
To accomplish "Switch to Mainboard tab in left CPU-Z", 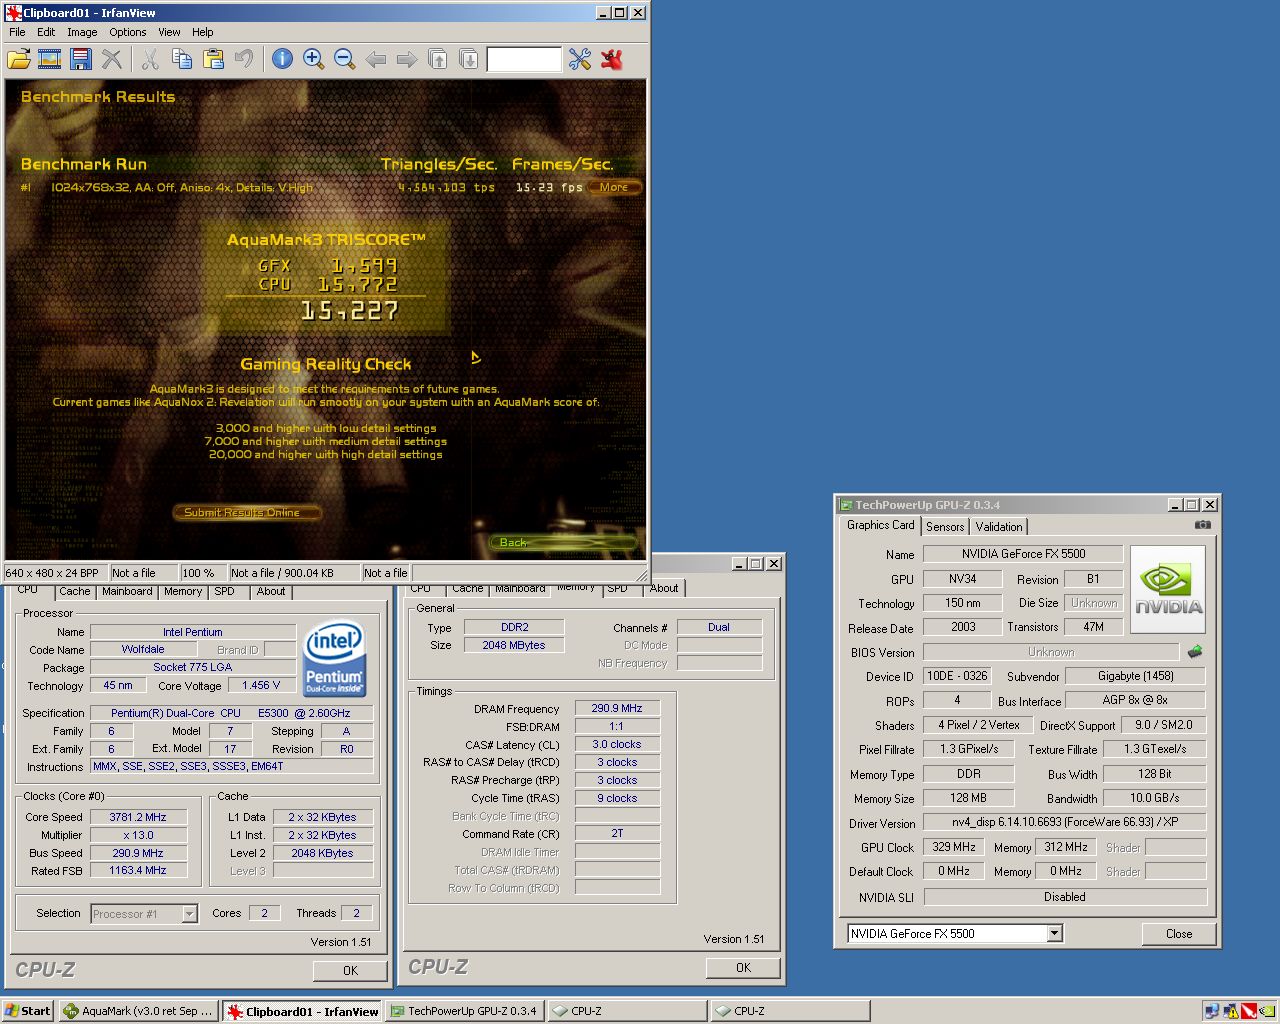I will point(127,592).
